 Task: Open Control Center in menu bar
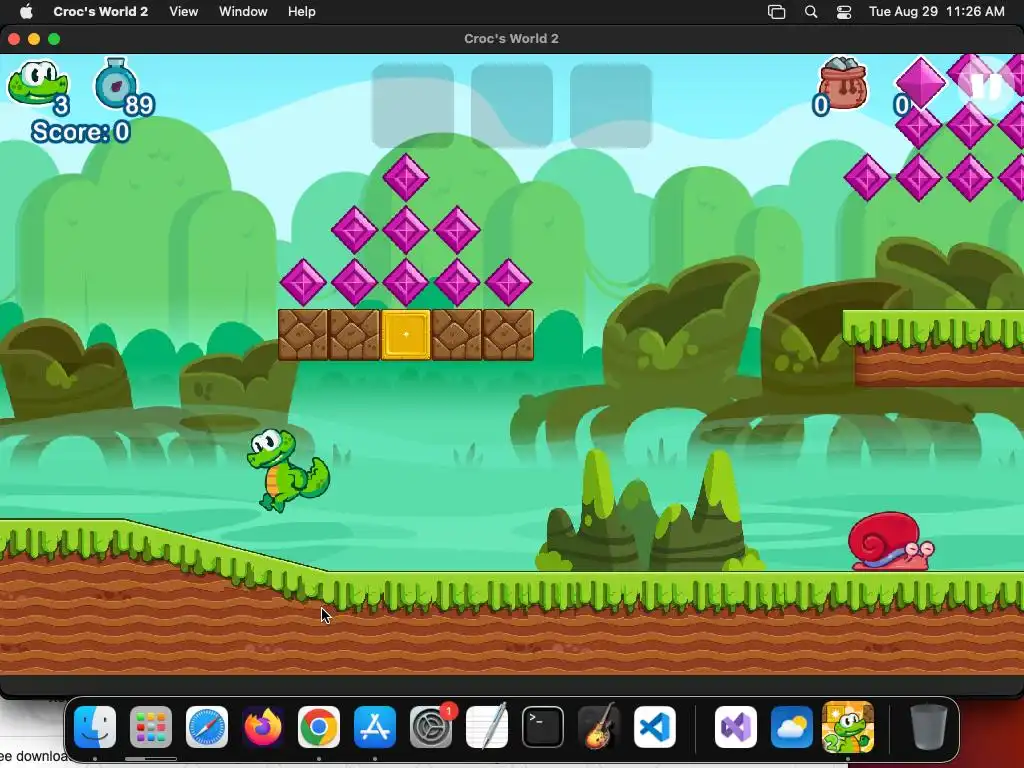coord(844,11)
